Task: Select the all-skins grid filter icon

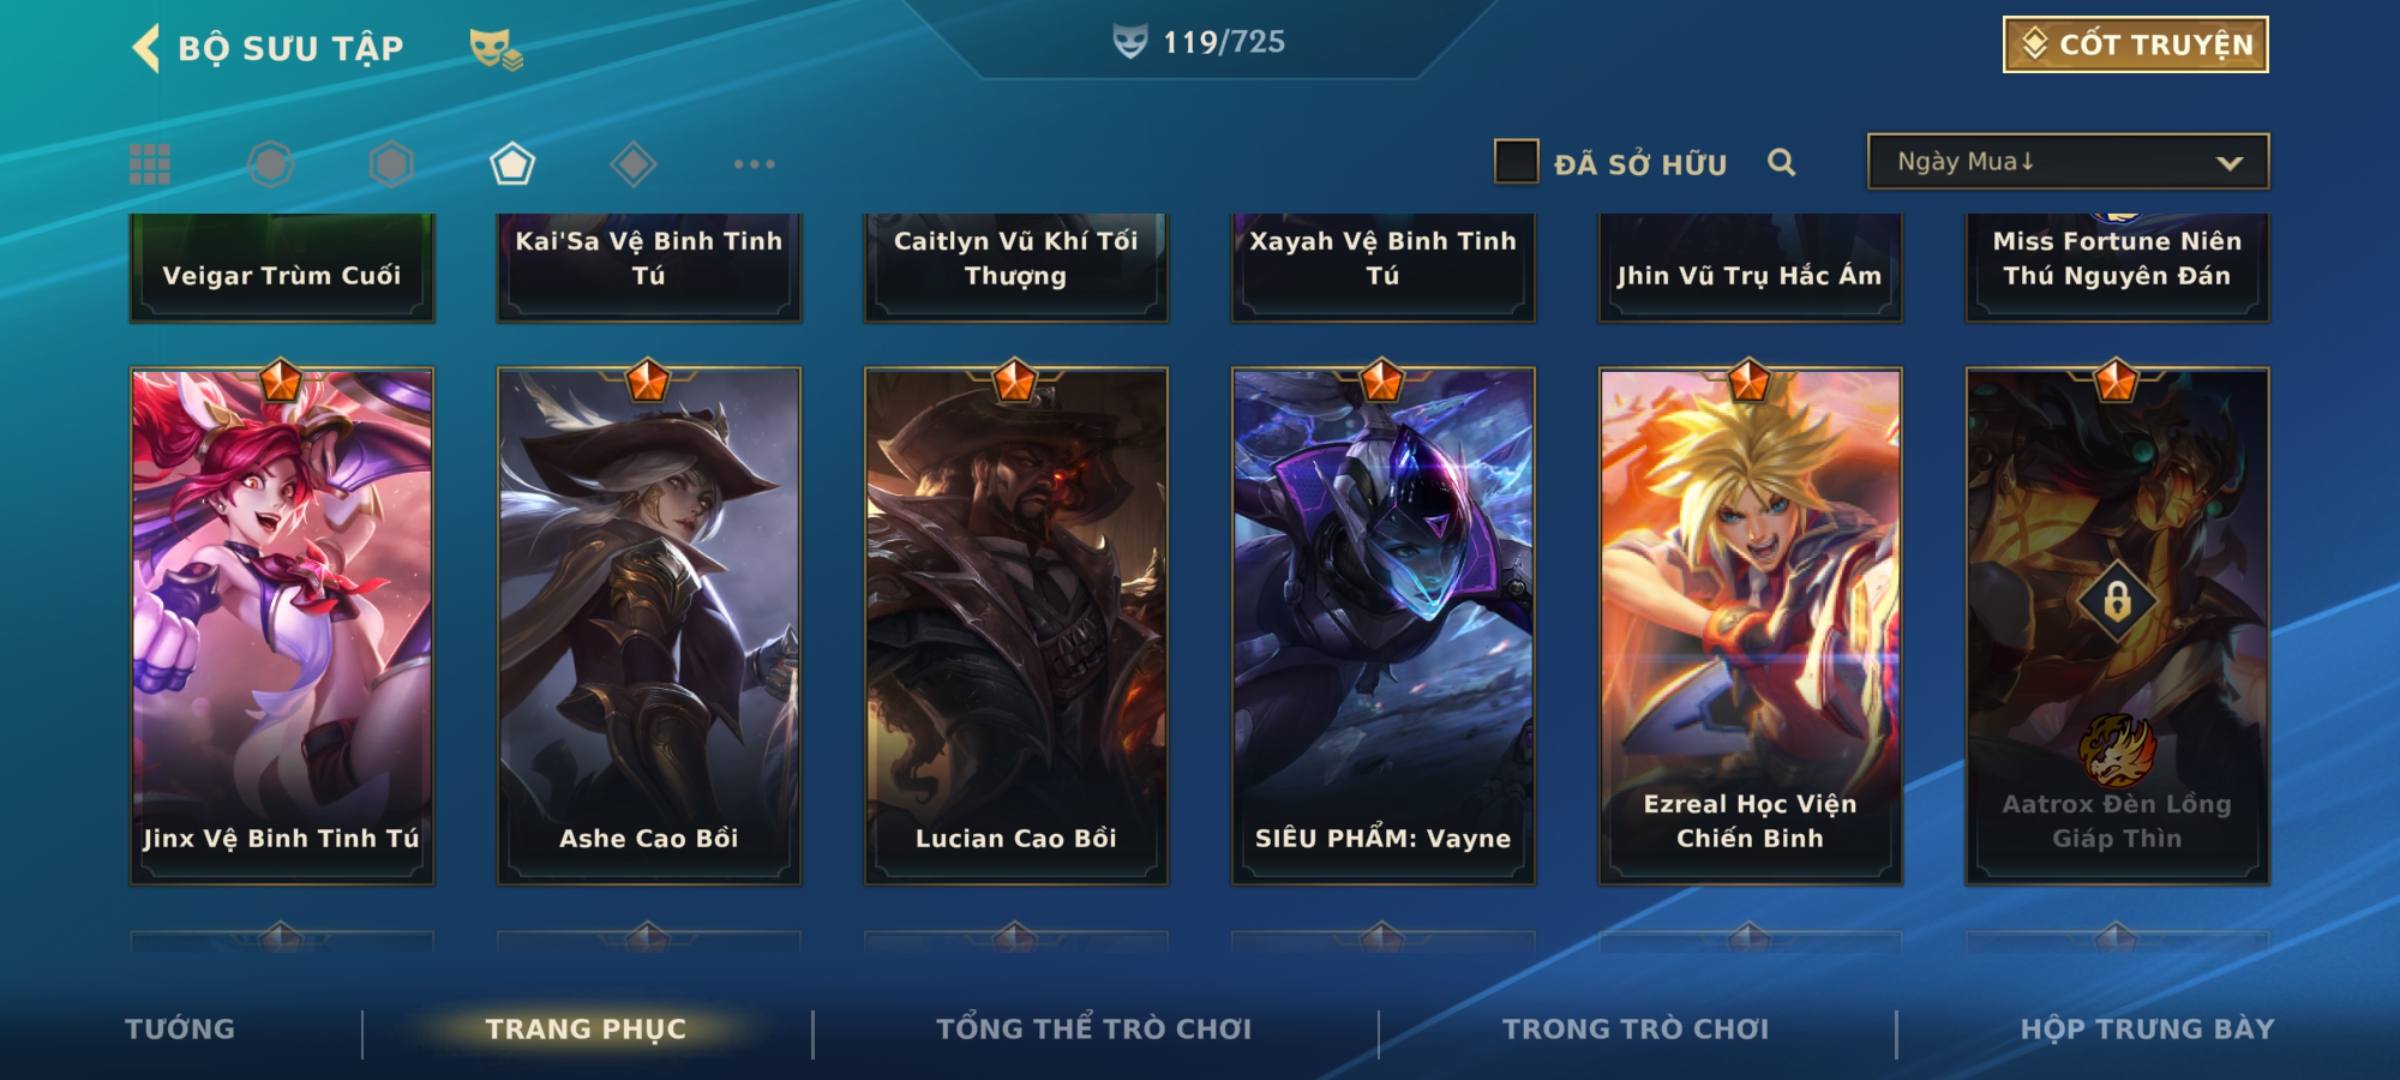Action: coord(150,164)
